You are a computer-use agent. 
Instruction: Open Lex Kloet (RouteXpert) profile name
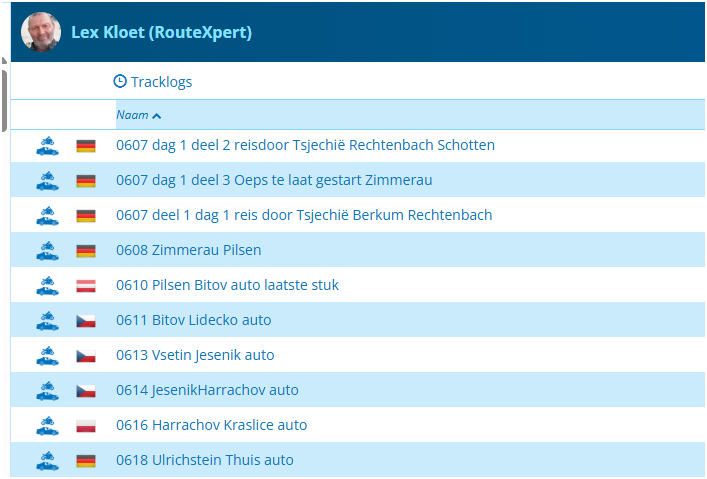[x=161, y=33]
